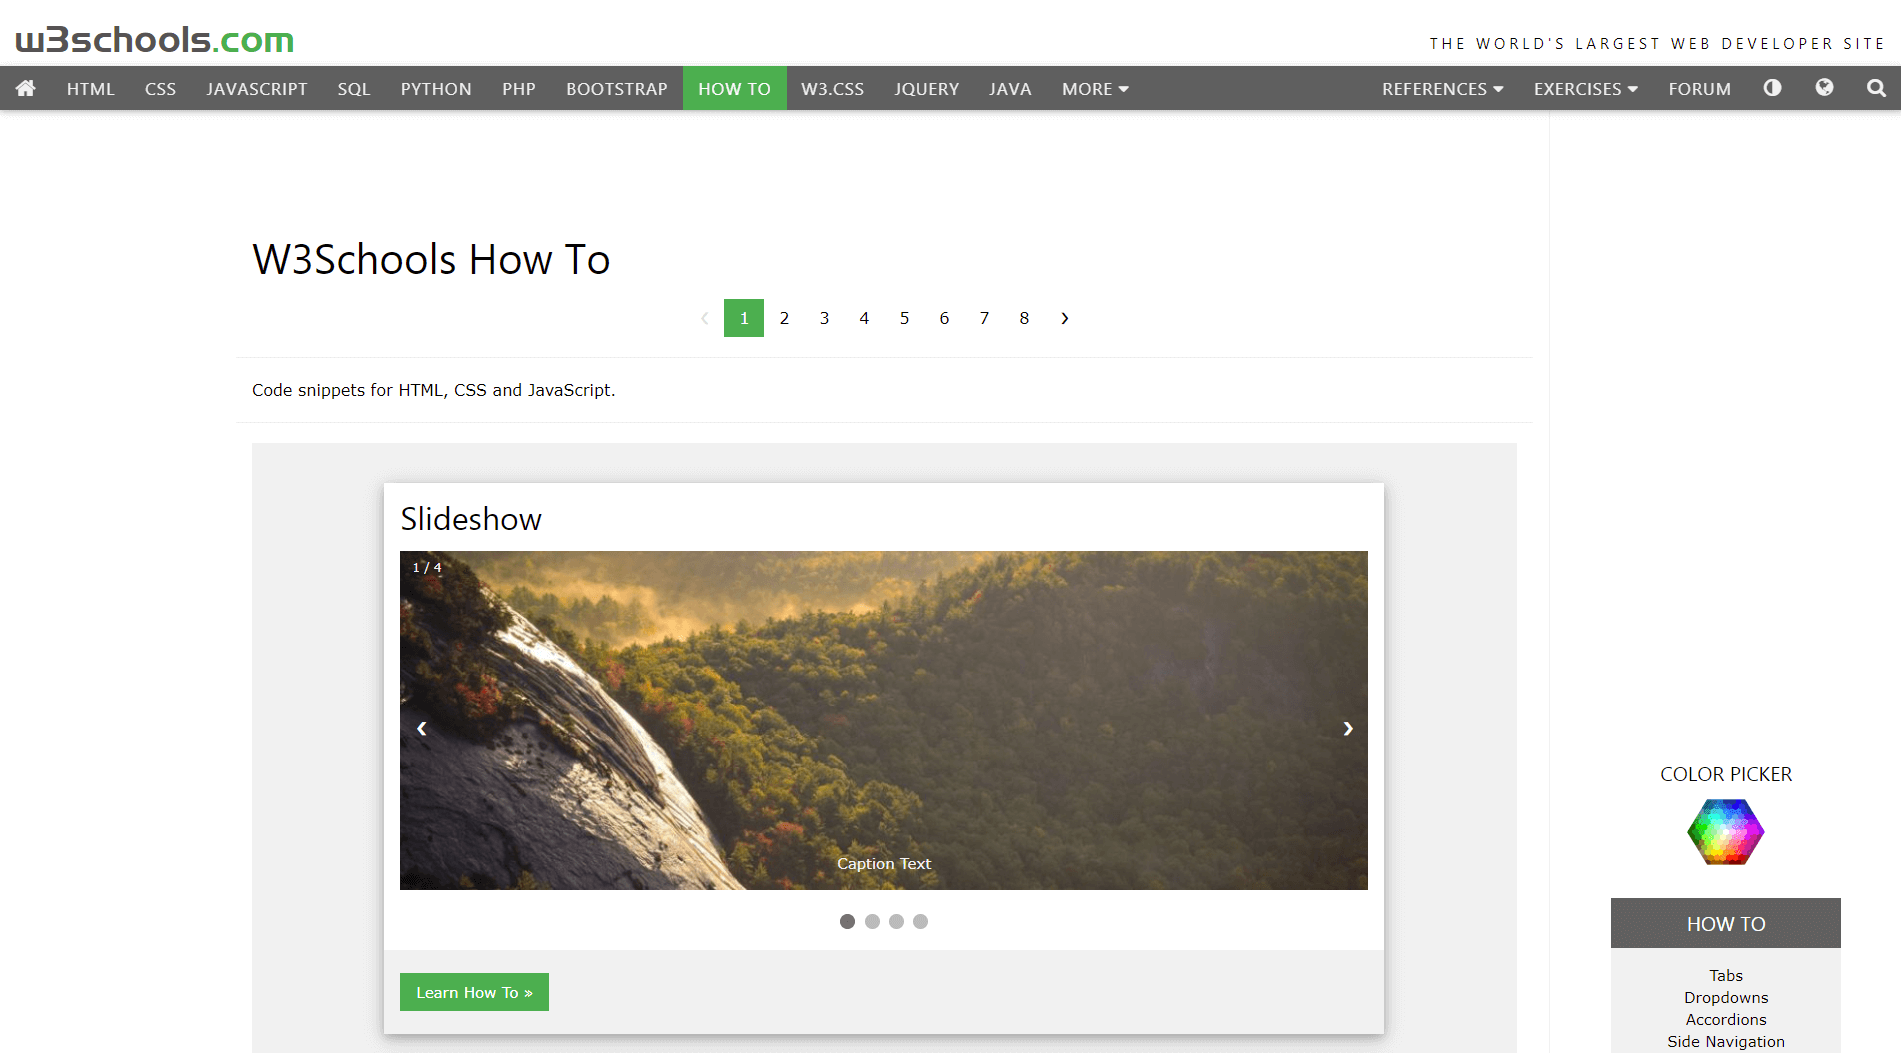Go to pagination page 8
Screen dimensions: 1901x1053
(1024, 318)
